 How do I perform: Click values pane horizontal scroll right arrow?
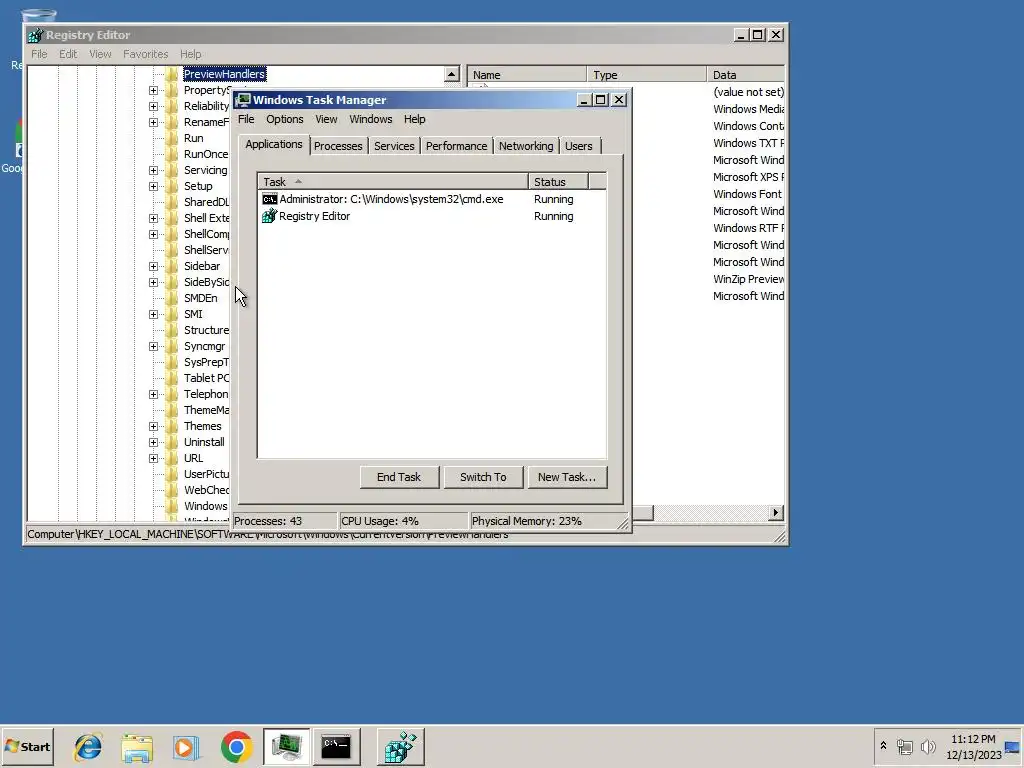(775, 513)
